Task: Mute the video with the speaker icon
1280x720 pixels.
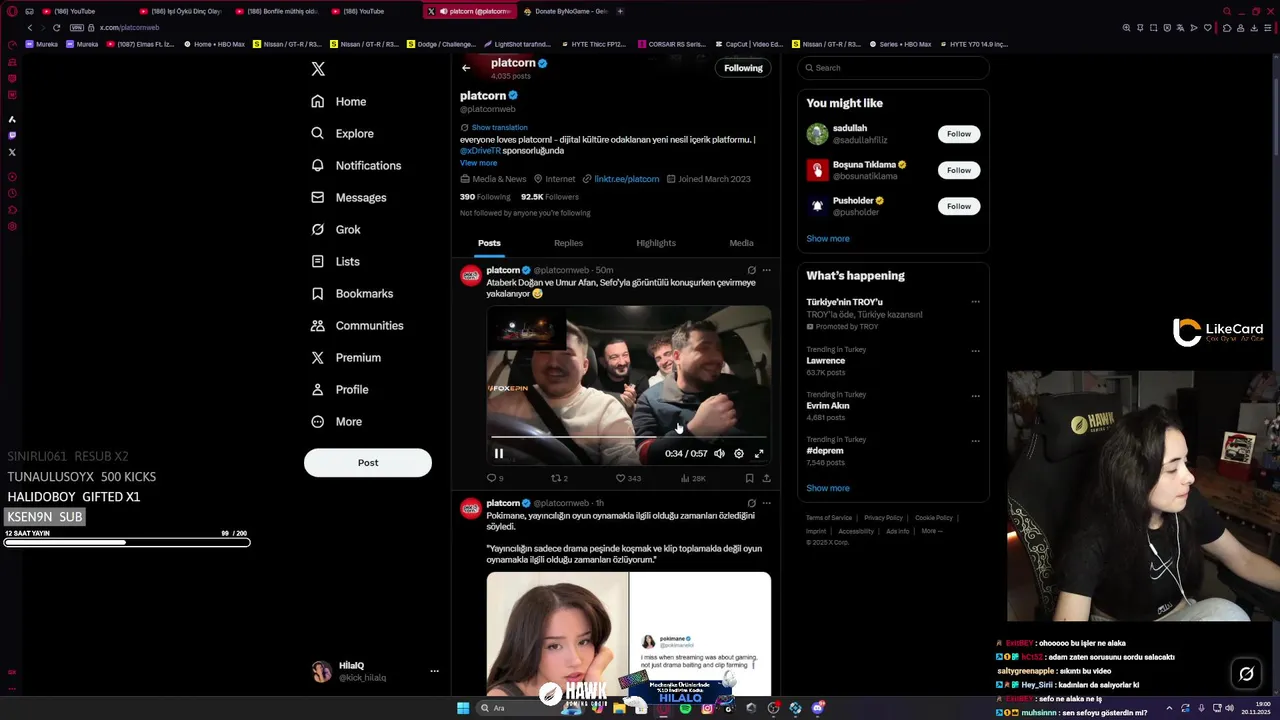Action: [x=719, y=454]
